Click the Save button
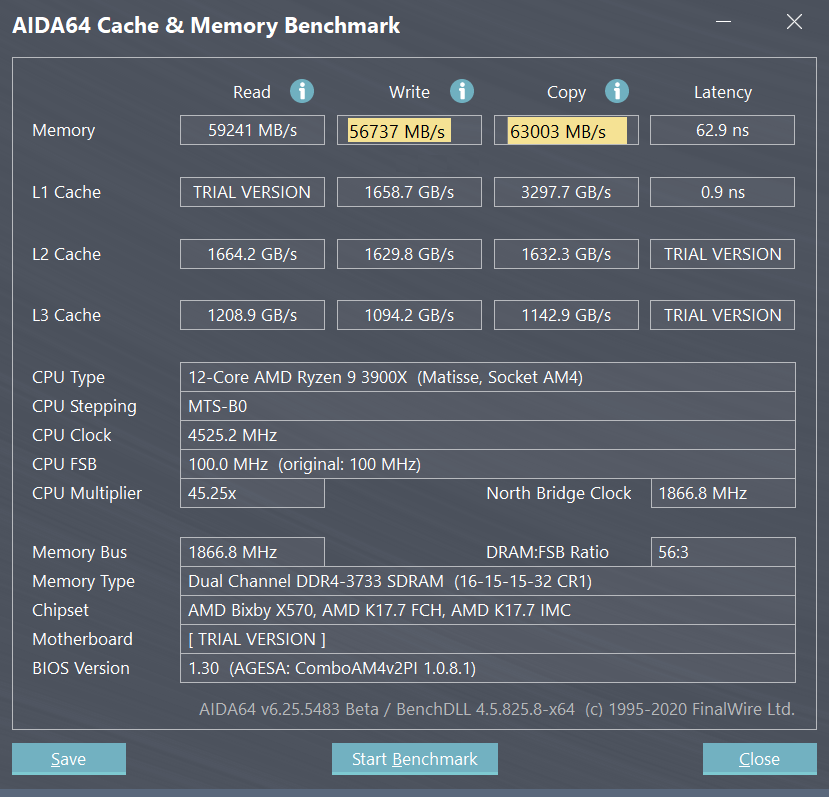 (x=69, y=759)
